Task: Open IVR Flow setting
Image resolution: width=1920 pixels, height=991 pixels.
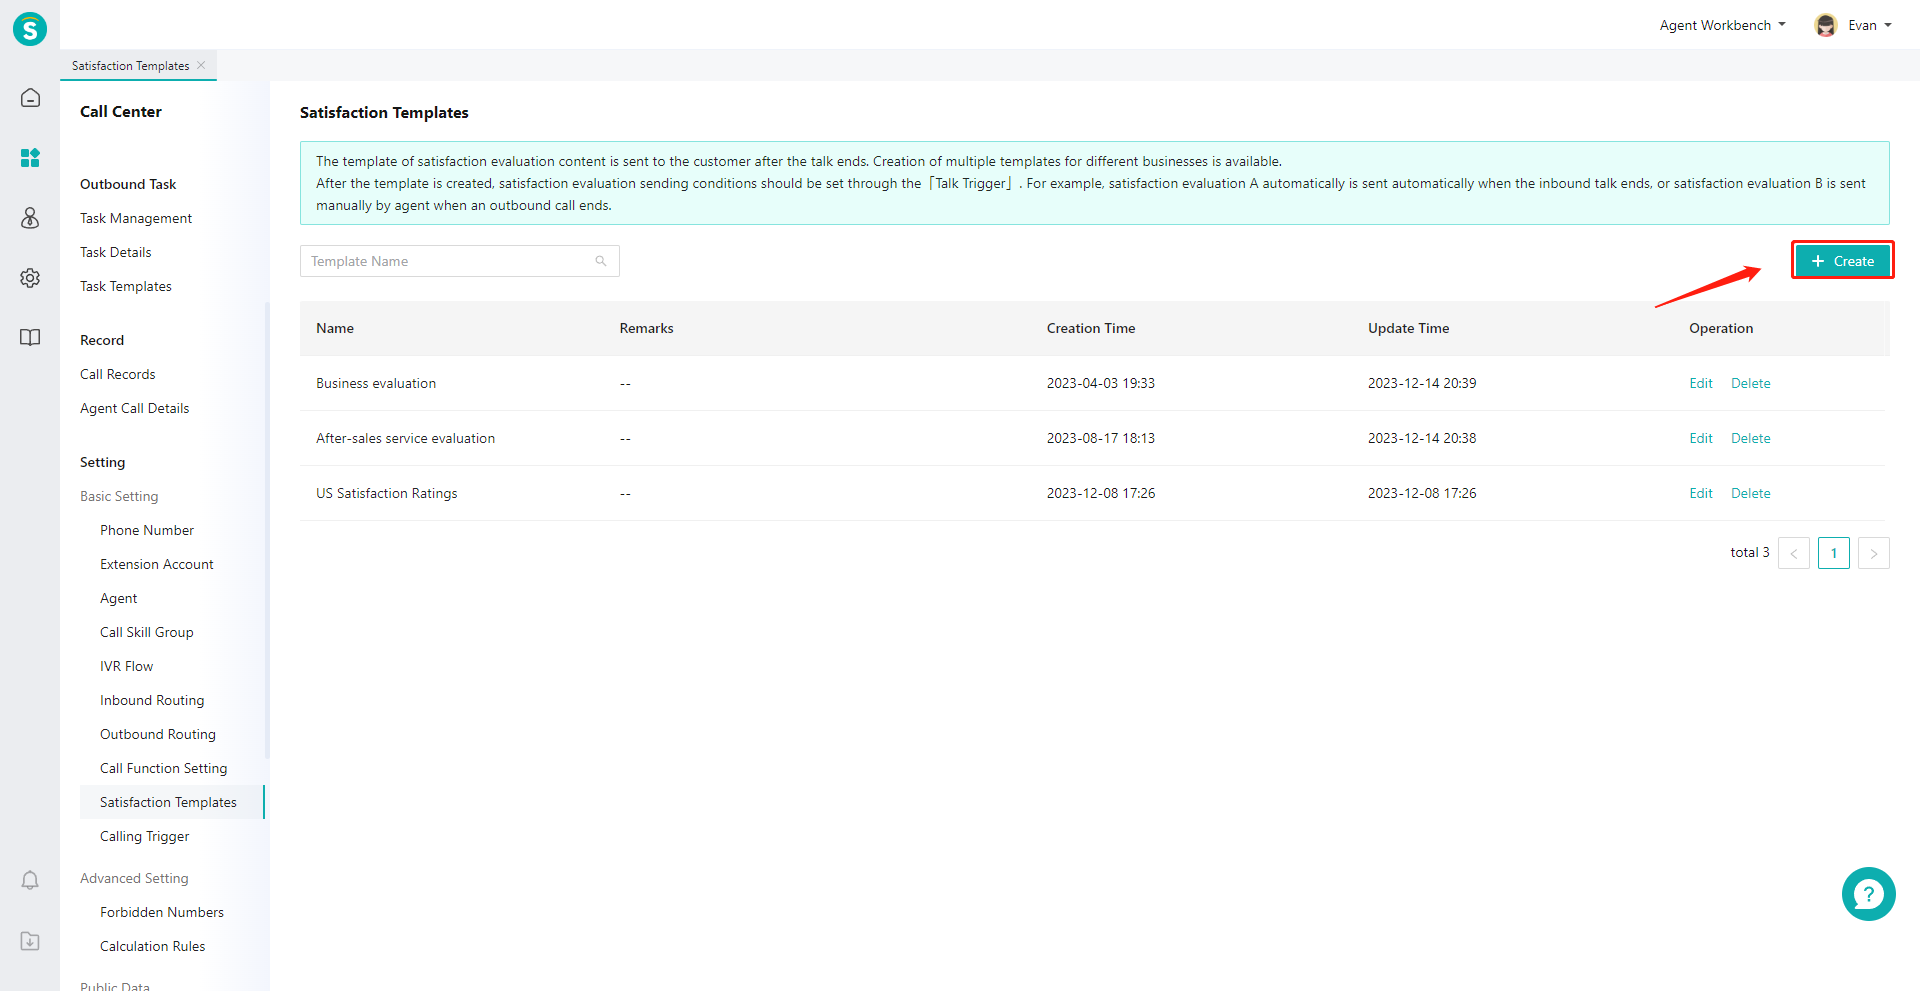Action: 127,666
